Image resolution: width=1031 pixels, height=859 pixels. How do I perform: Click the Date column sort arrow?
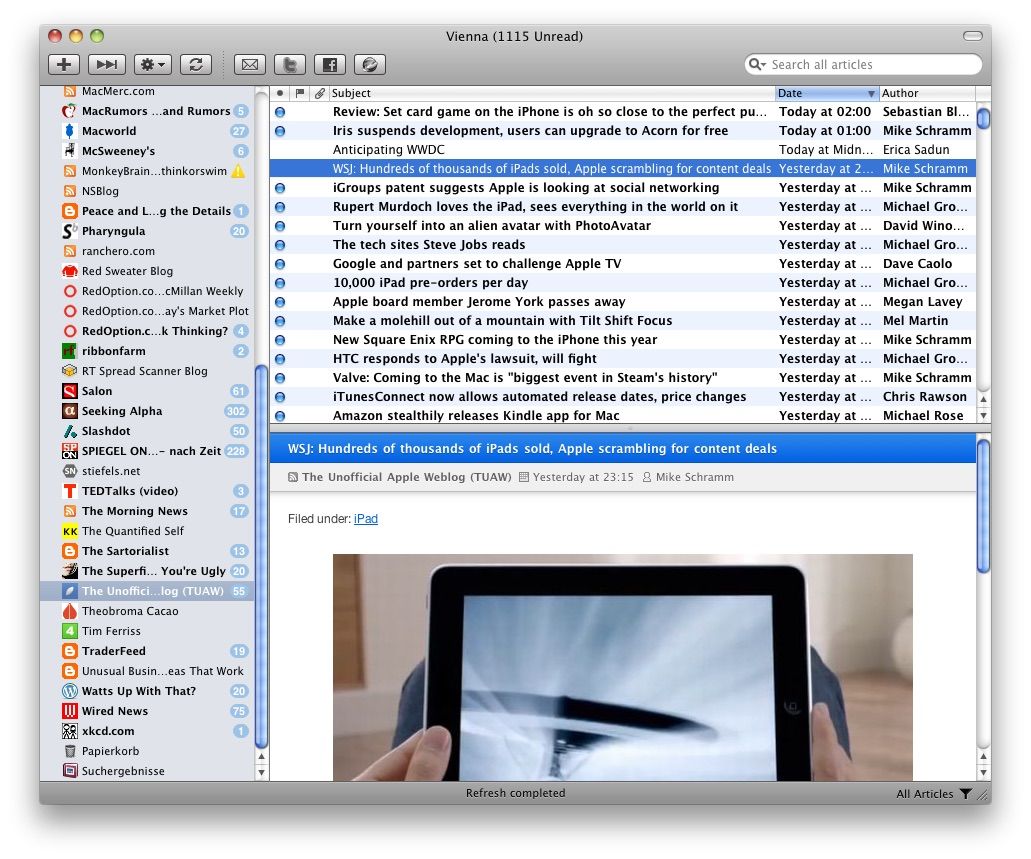click(x=871, y=93)
